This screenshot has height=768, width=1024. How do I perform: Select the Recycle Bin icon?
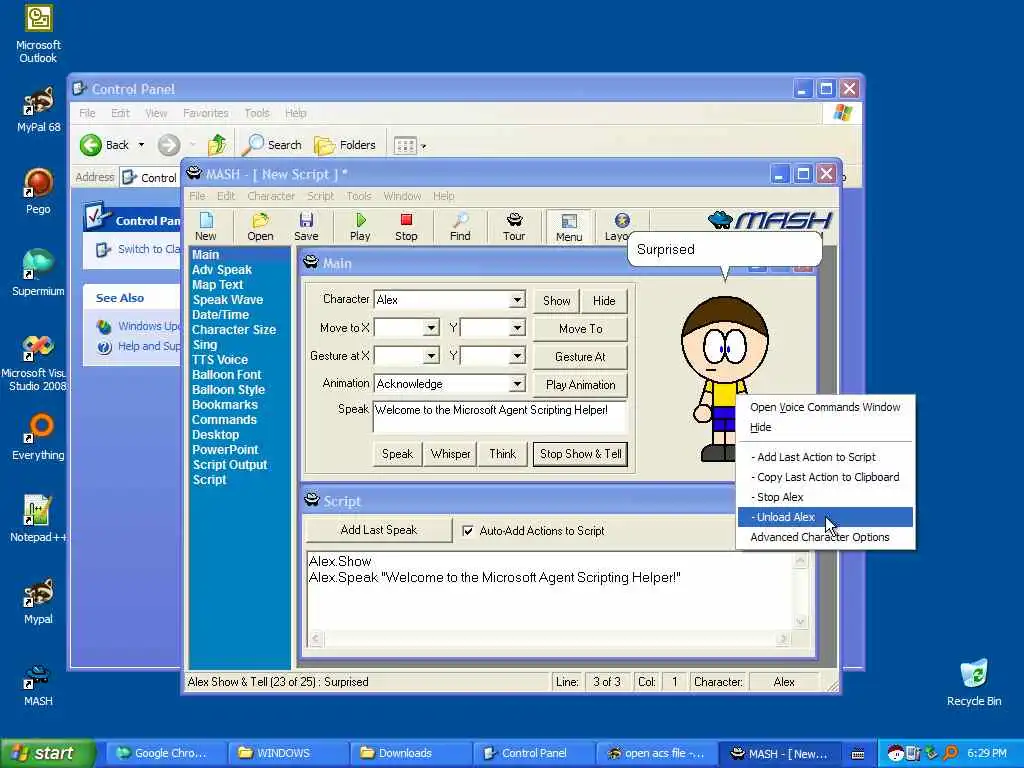974,683
